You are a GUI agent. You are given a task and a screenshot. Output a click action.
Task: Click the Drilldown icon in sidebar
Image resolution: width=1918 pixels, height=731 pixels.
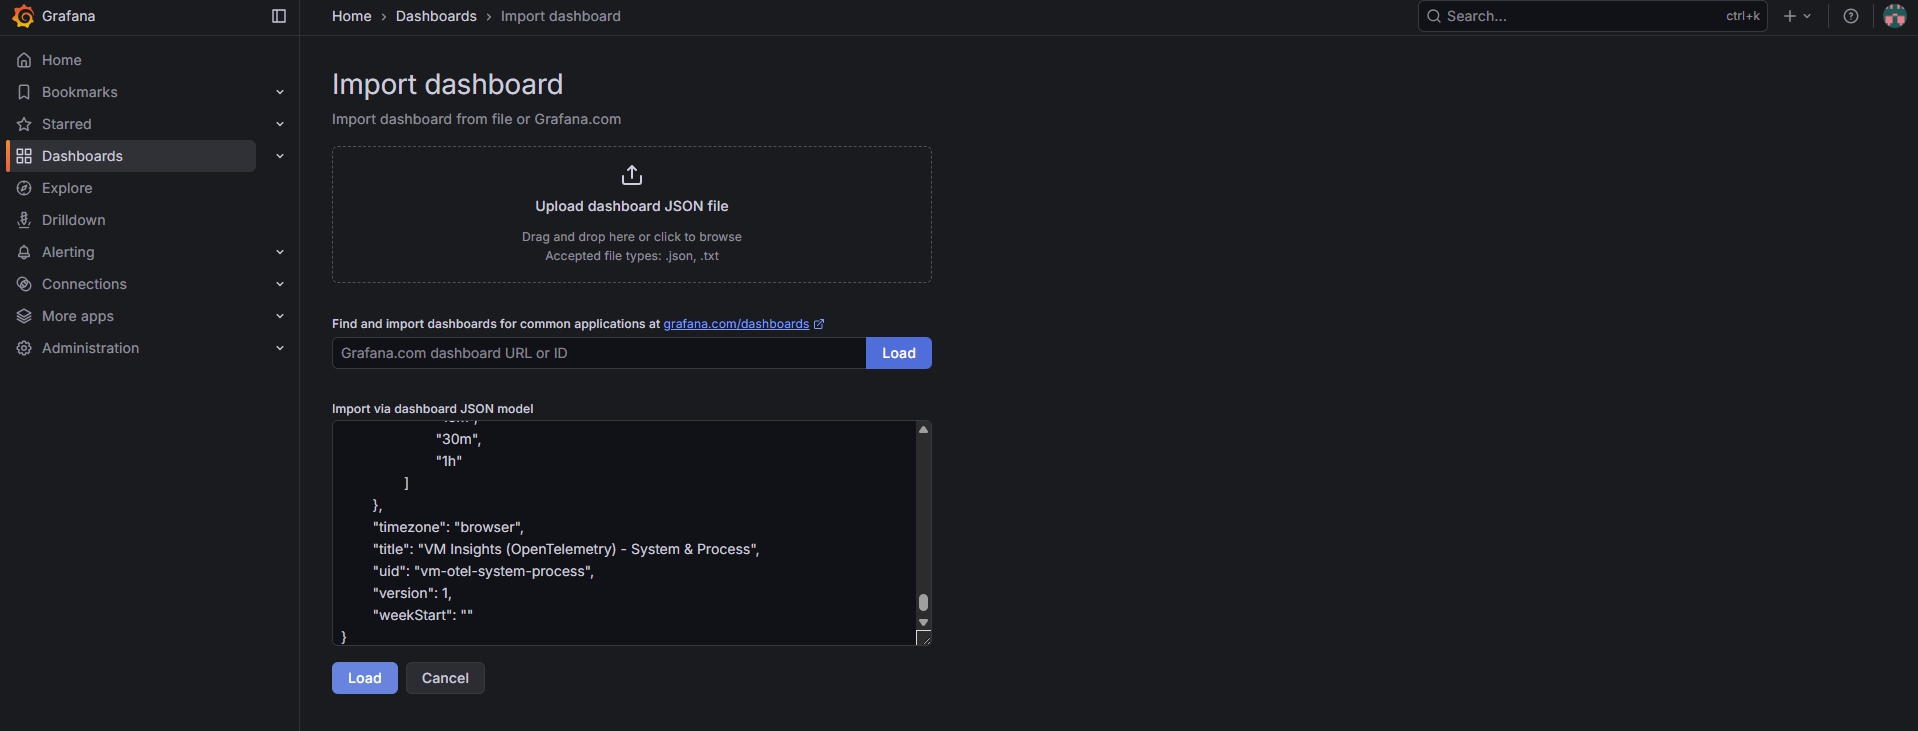point(24,220)
